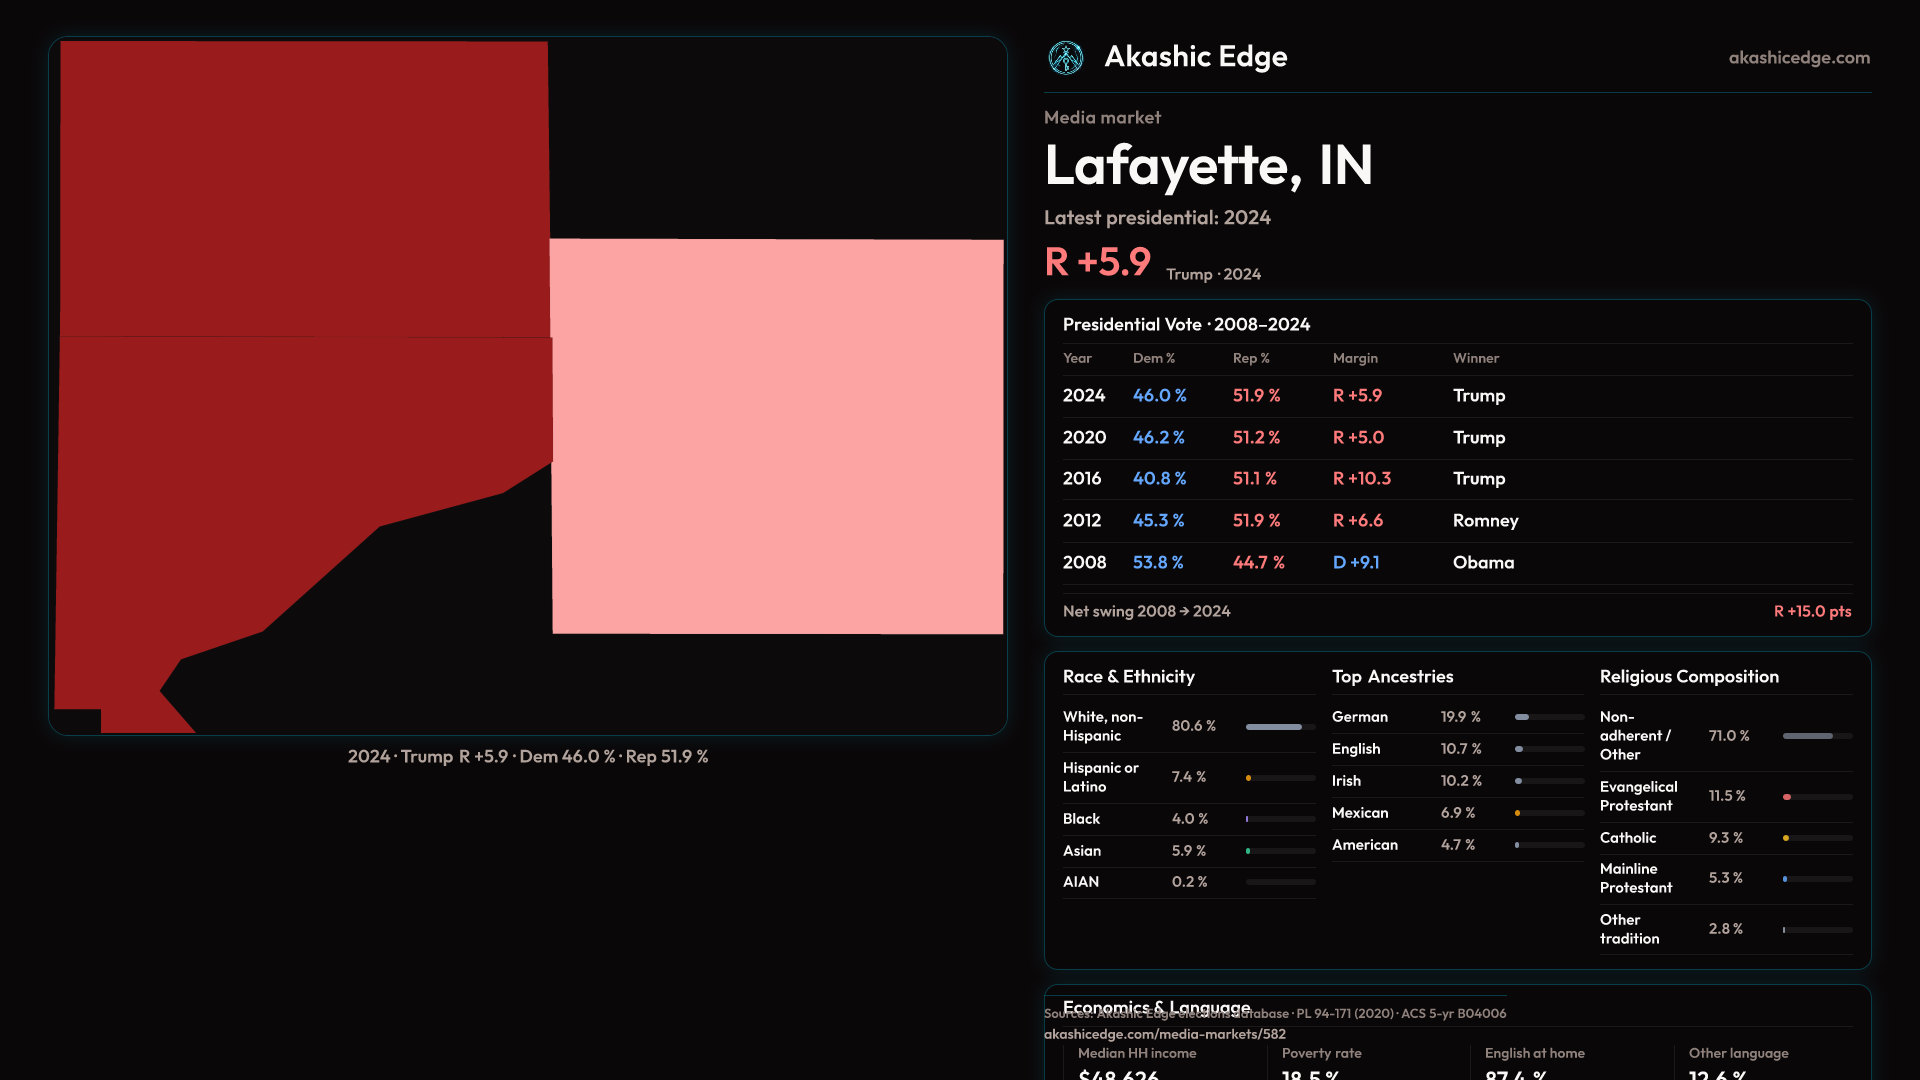The image size is (1920, 1080).
Task: Click the Akashic Edge logo icon
Action: coord(1065,58)
